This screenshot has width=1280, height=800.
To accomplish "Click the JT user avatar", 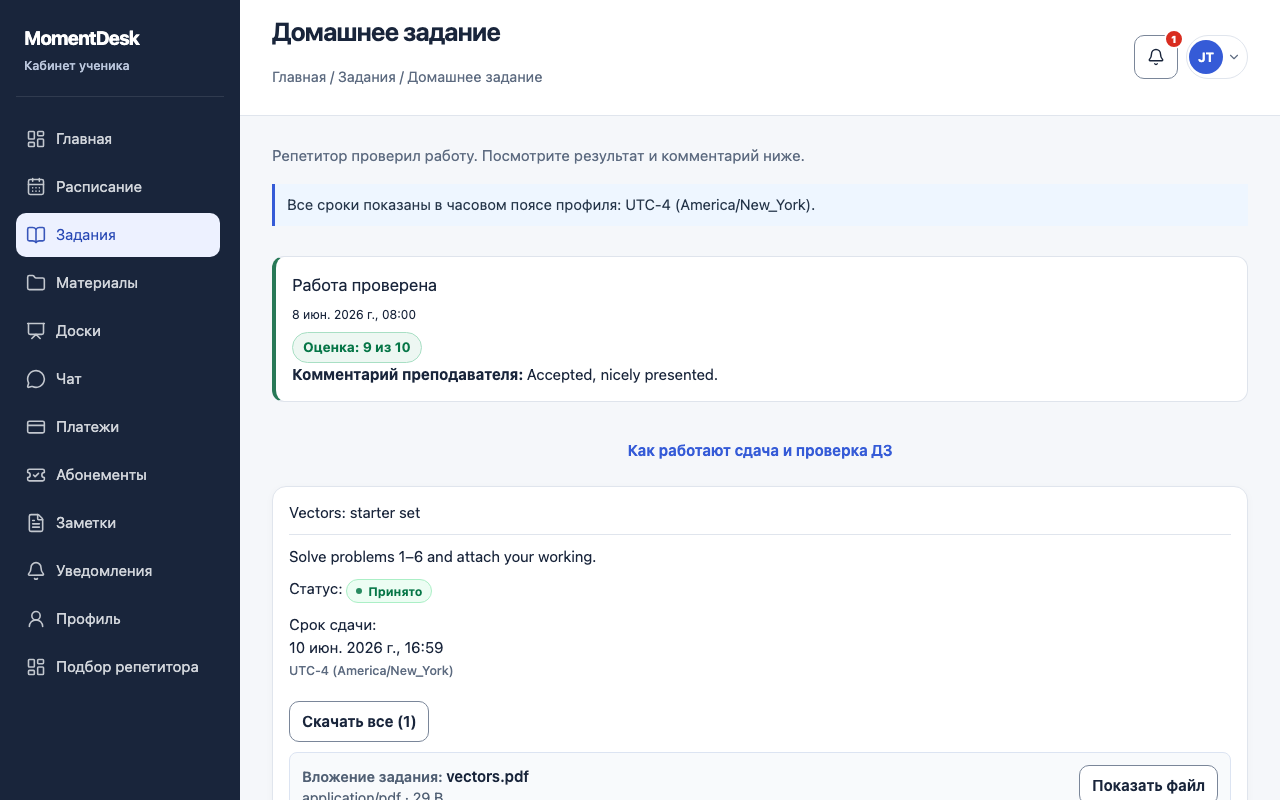I will coord(1206,57).
